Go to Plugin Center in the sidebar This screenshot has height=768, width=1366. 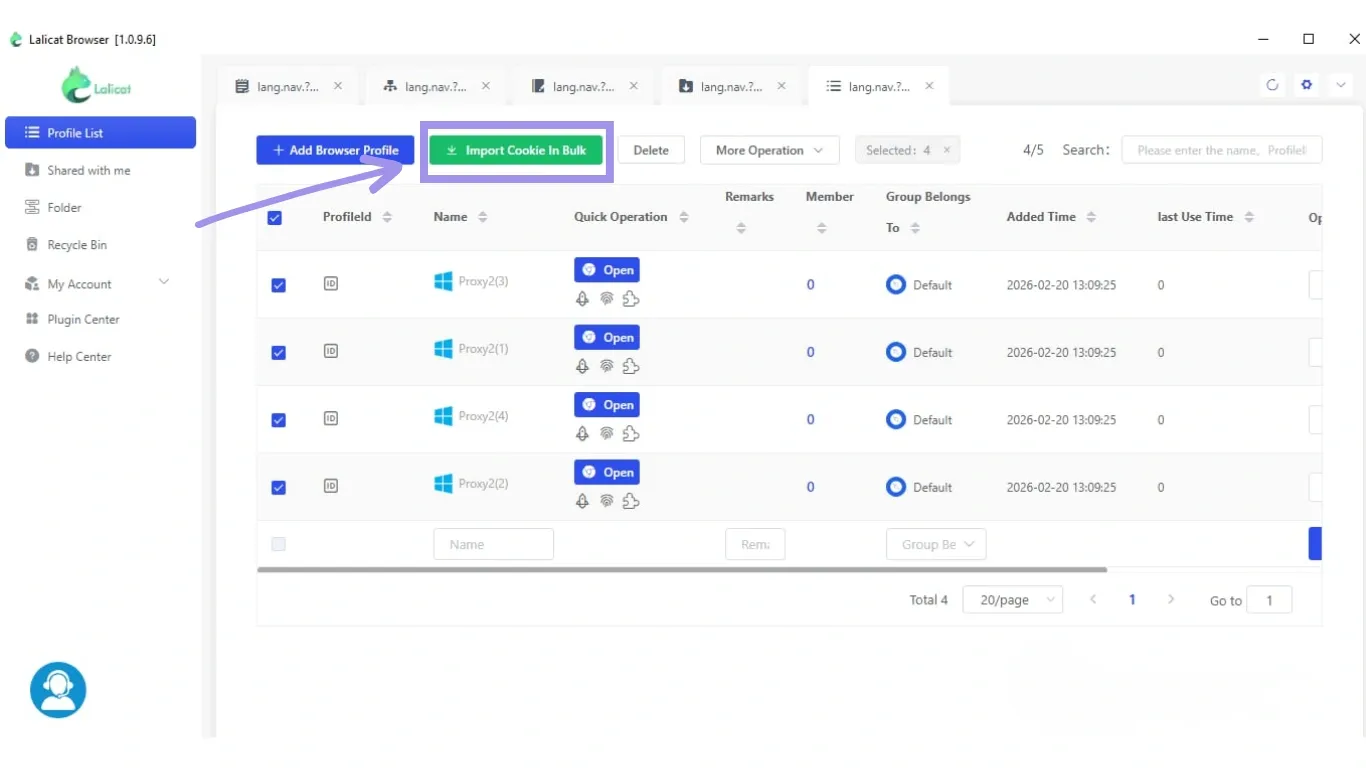pyautogui.click(x=83, y=320)
